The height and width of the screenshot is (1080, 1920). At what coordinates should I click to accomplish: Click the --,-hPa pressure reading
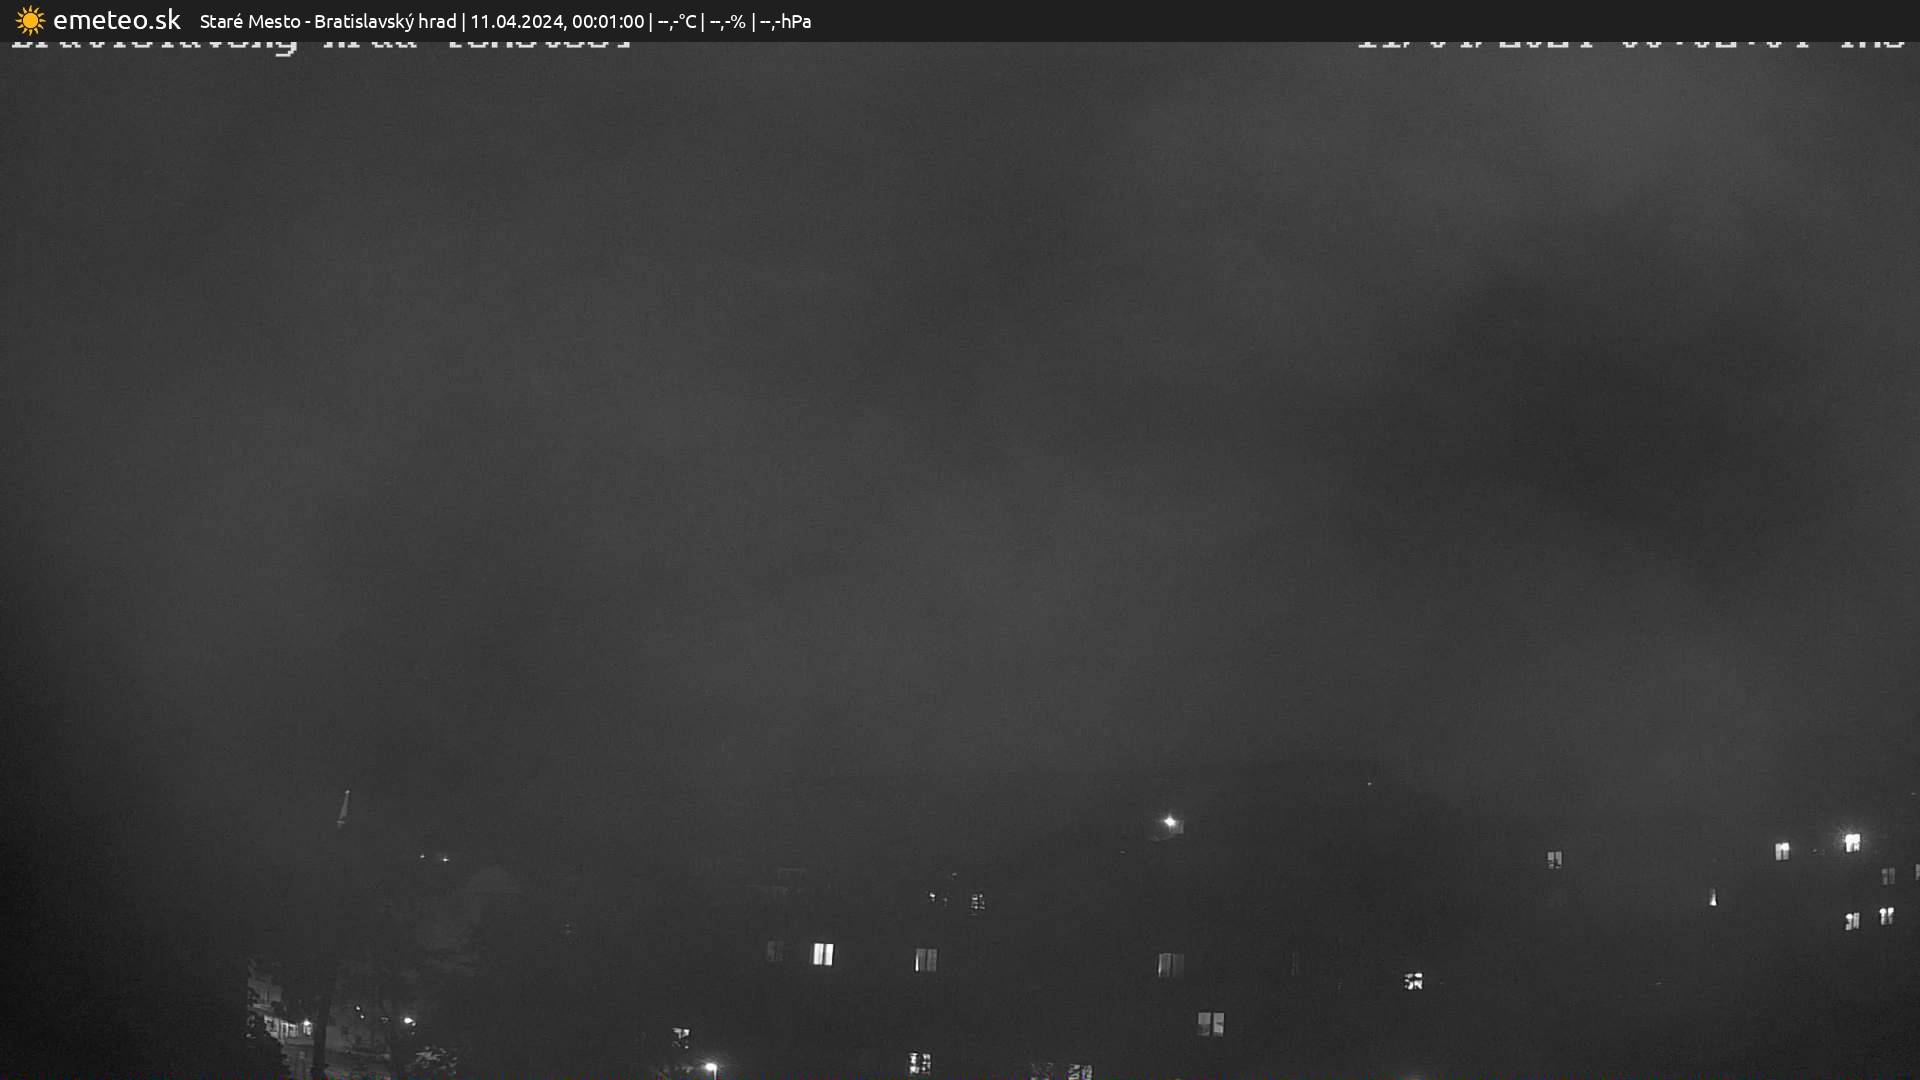(x=785, y=21)
